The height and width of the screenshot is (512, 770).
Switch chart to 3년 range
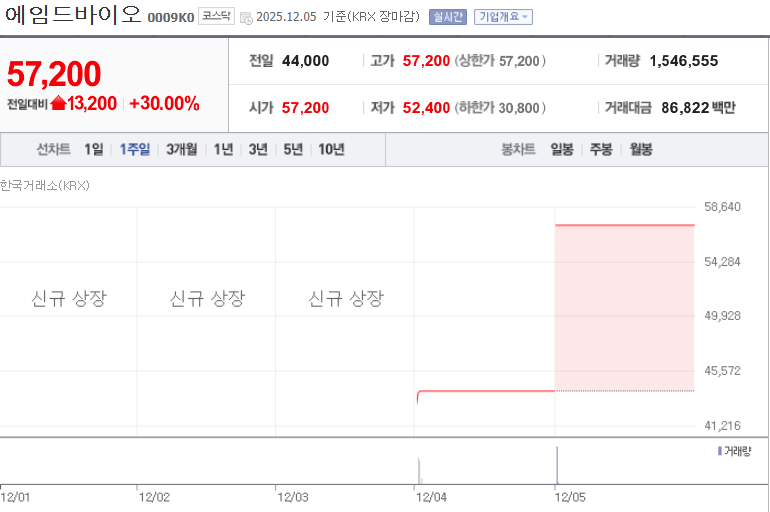pos(258,149)
